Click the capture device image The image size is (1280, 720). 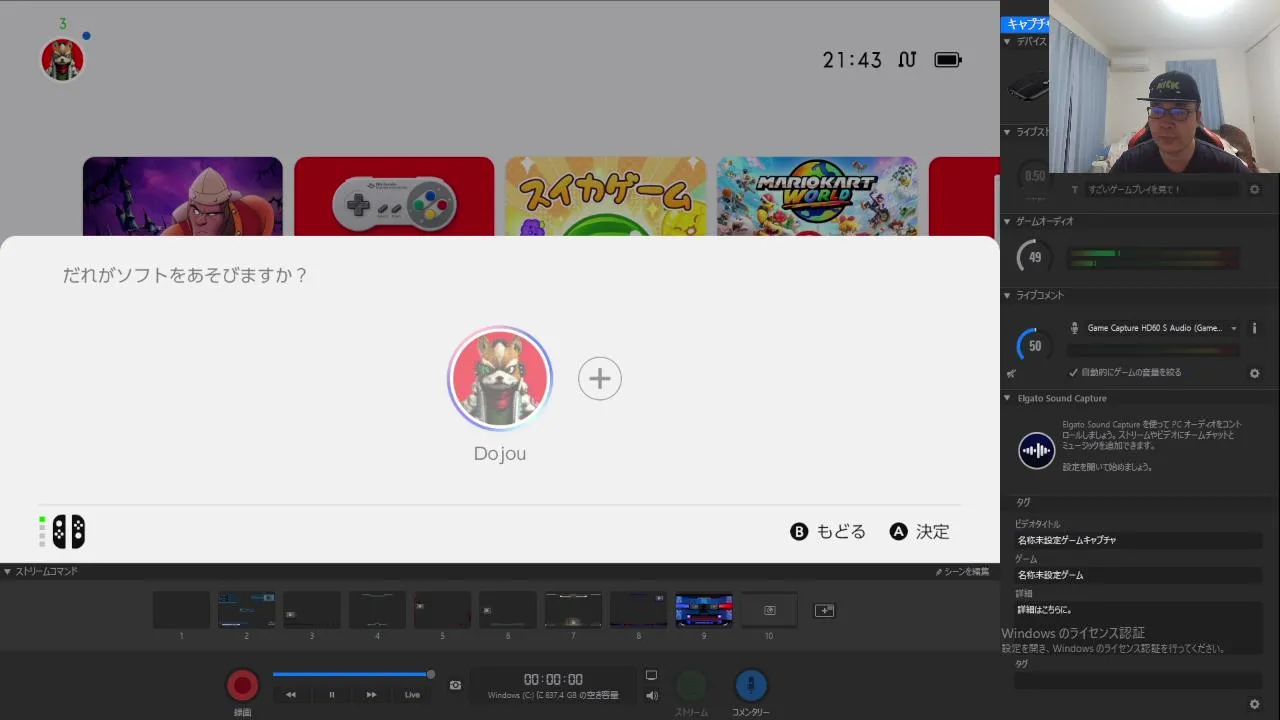(x=1028, y=87)
